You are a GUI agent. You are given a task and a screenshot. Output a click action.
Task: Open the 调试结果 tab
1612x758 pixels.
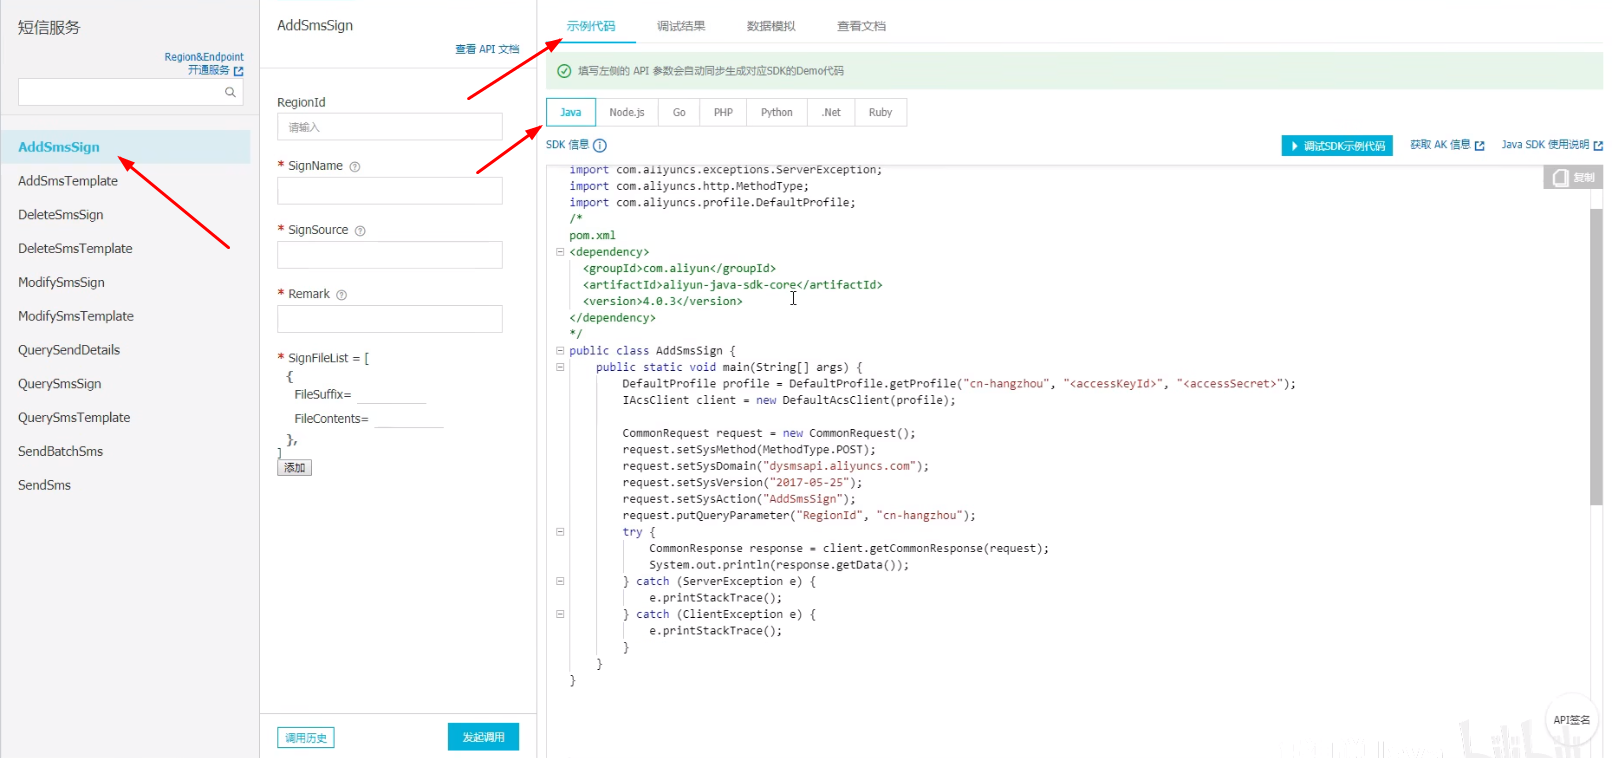(681, 26)
